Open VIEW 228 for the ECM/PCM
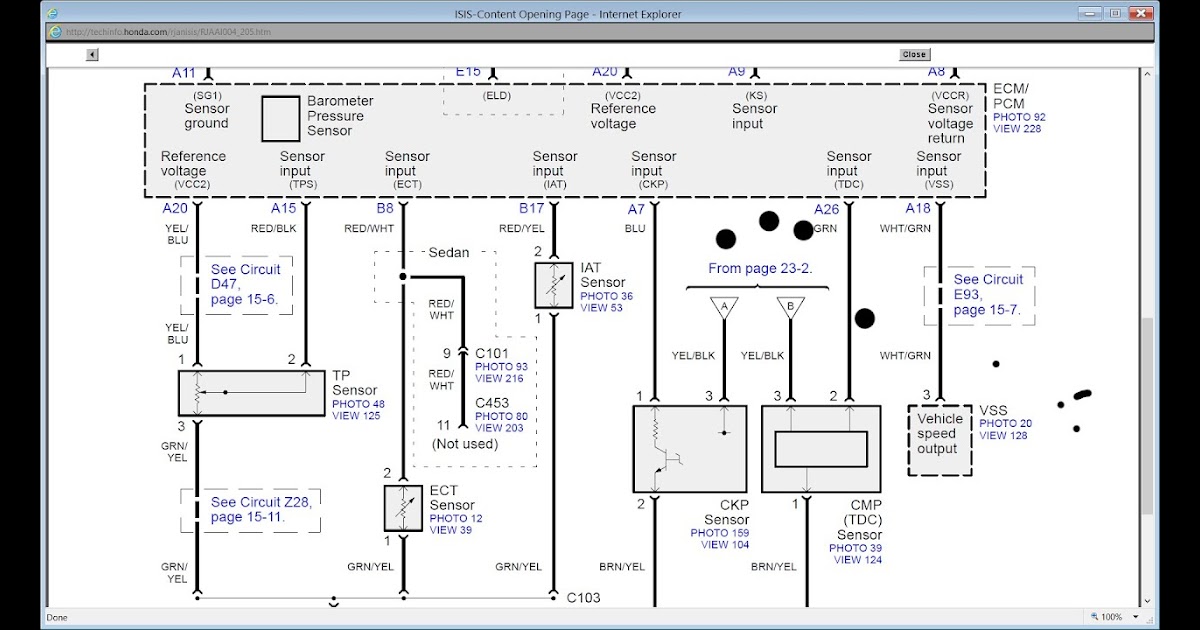The image size is (1200, 630). coord(1017,129)
